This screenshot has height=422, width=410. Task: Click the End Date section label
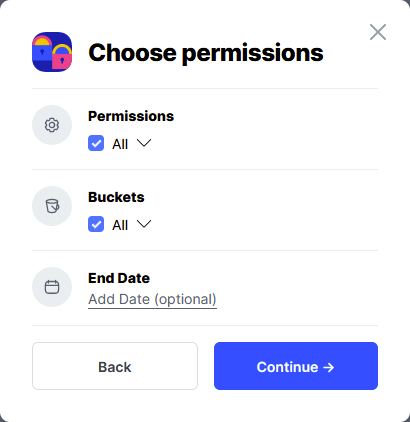[x=119, y=278]
